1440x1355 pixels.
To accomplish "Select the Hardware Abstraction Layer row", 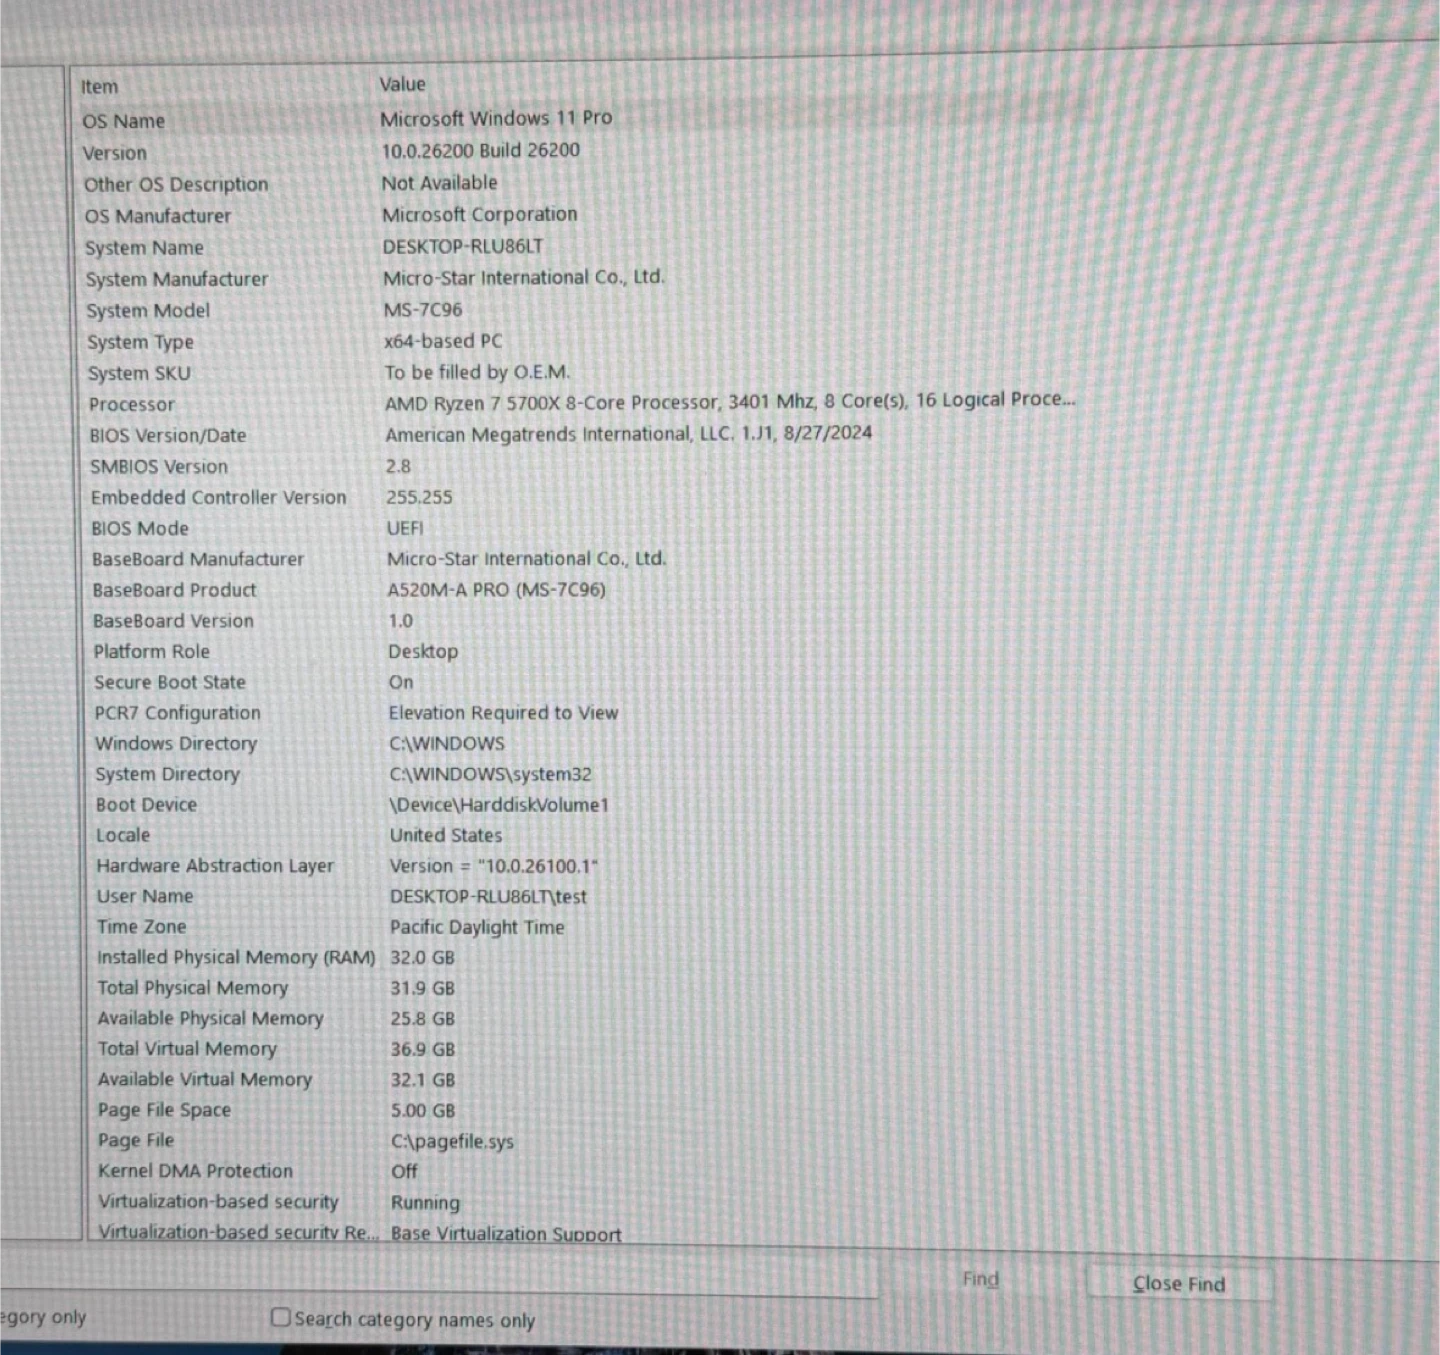I will click(215, 866).
